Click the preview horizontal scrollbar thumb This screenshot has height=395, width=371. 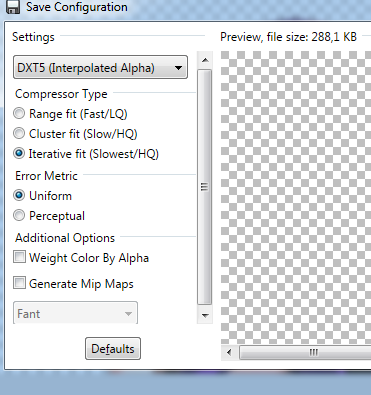pos(305,352)
